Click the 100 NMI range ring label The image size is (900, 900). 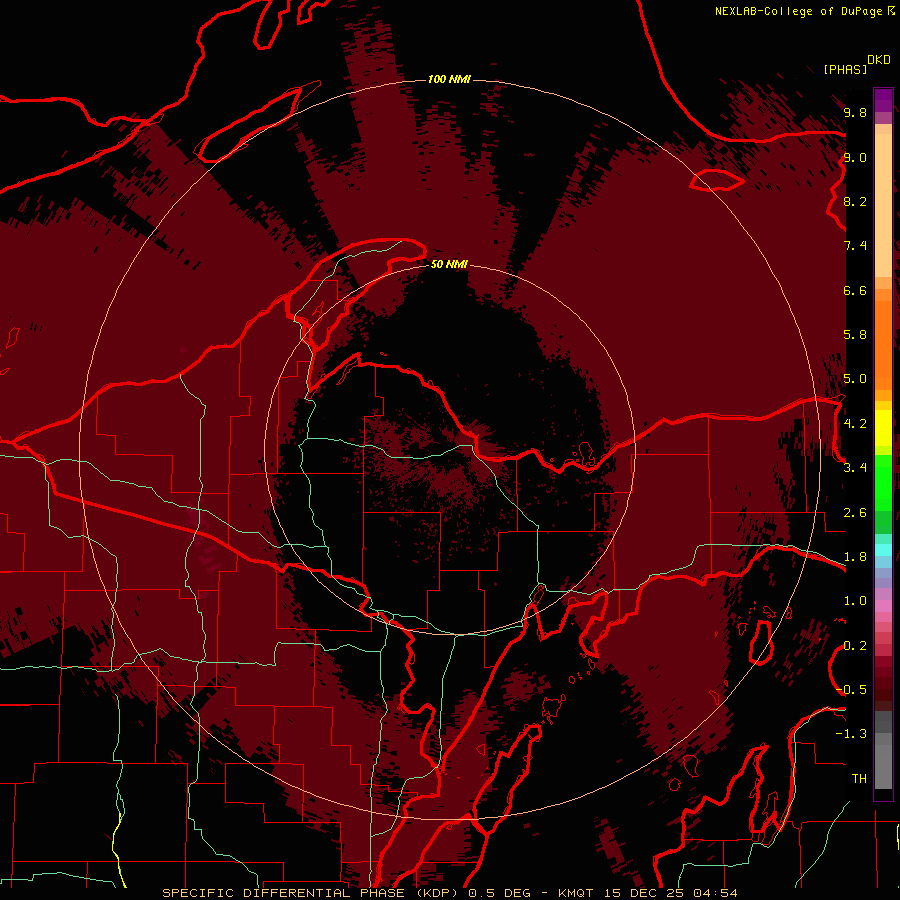449,79
